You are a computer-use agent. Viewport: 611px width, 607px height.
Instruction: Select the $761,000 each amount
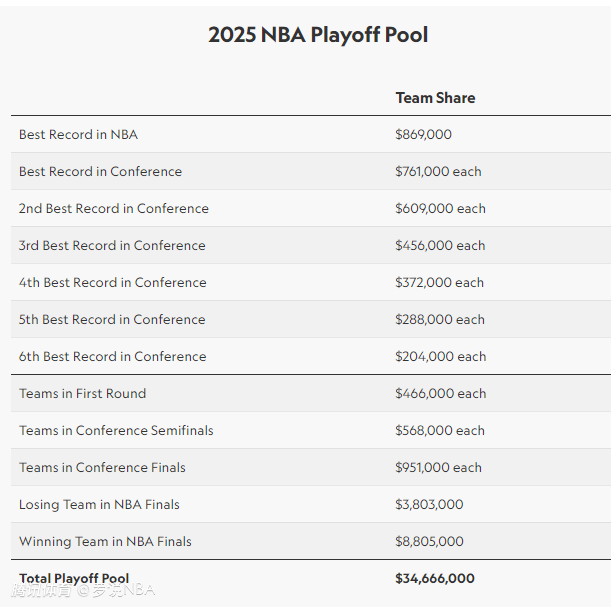coord(438,171)
